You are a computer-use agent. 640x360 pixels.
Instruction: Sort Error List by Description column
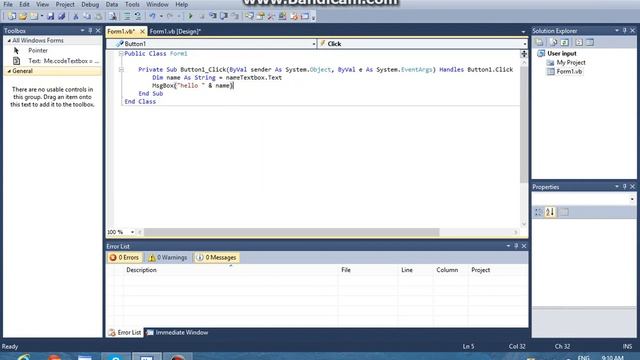(x=231, y=270)
